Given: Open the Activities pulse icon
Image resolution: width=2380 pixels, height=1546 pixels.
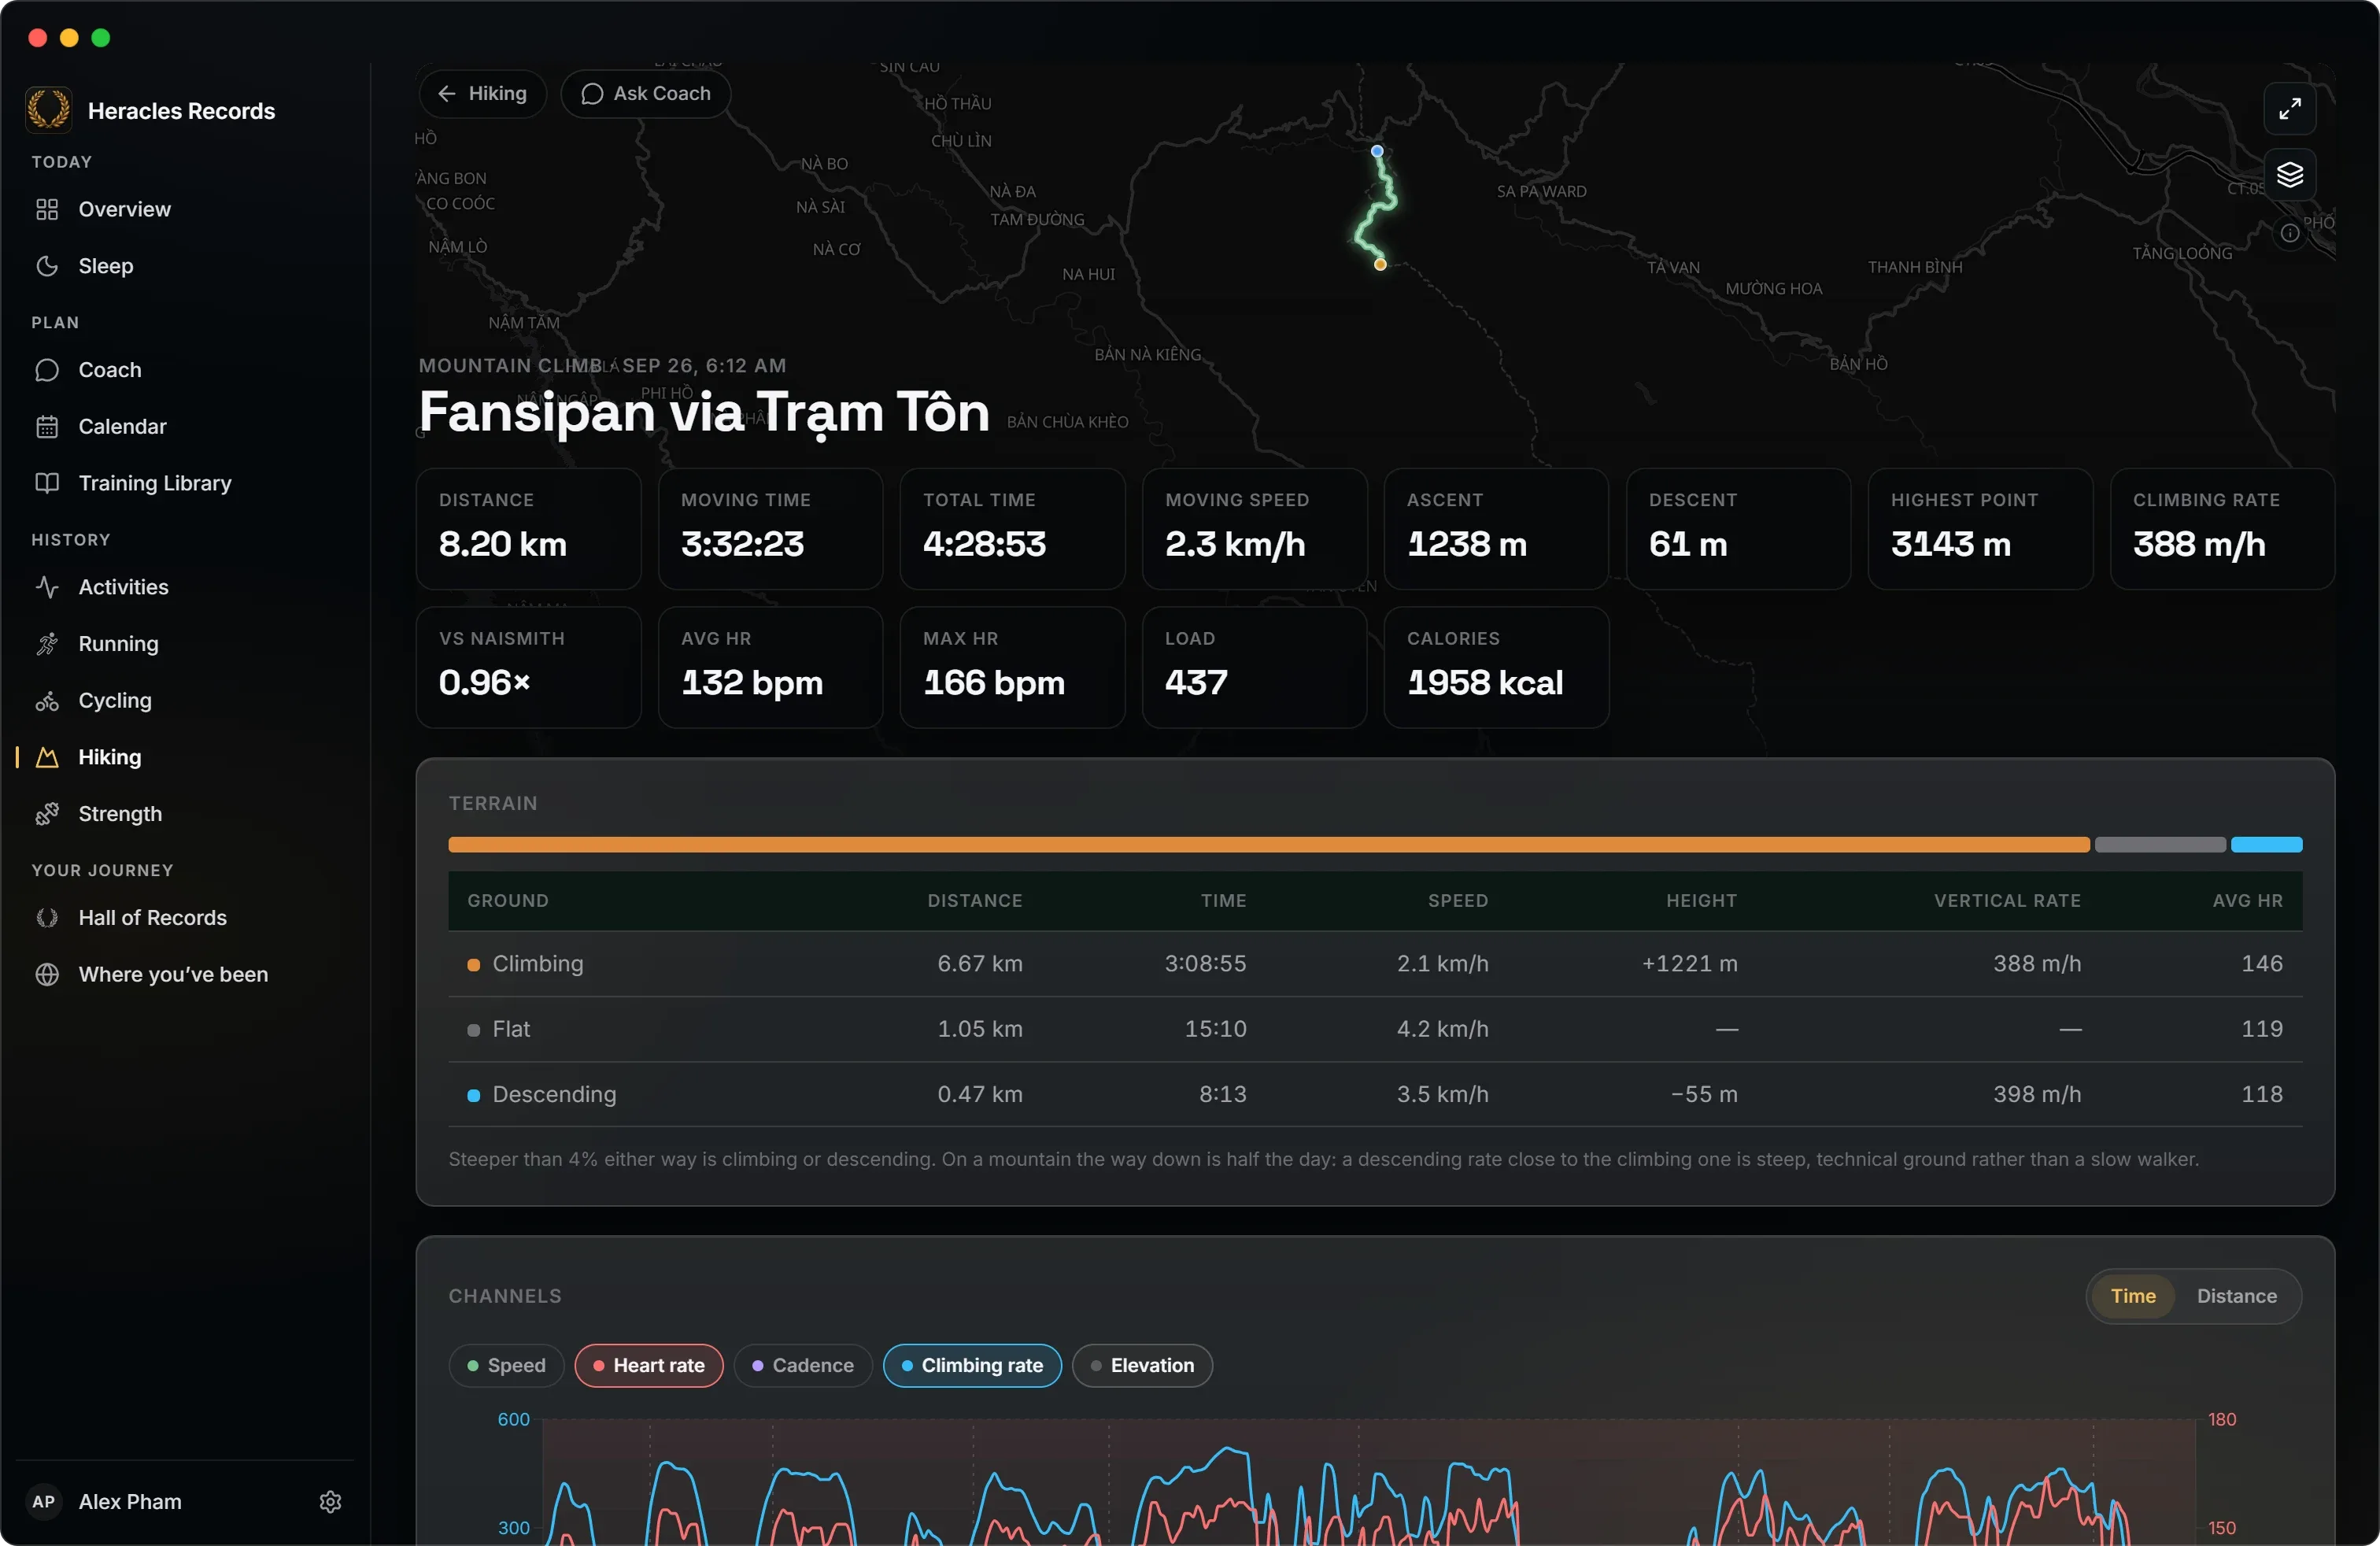Looking at the screenshot, I should click(47, 587).
